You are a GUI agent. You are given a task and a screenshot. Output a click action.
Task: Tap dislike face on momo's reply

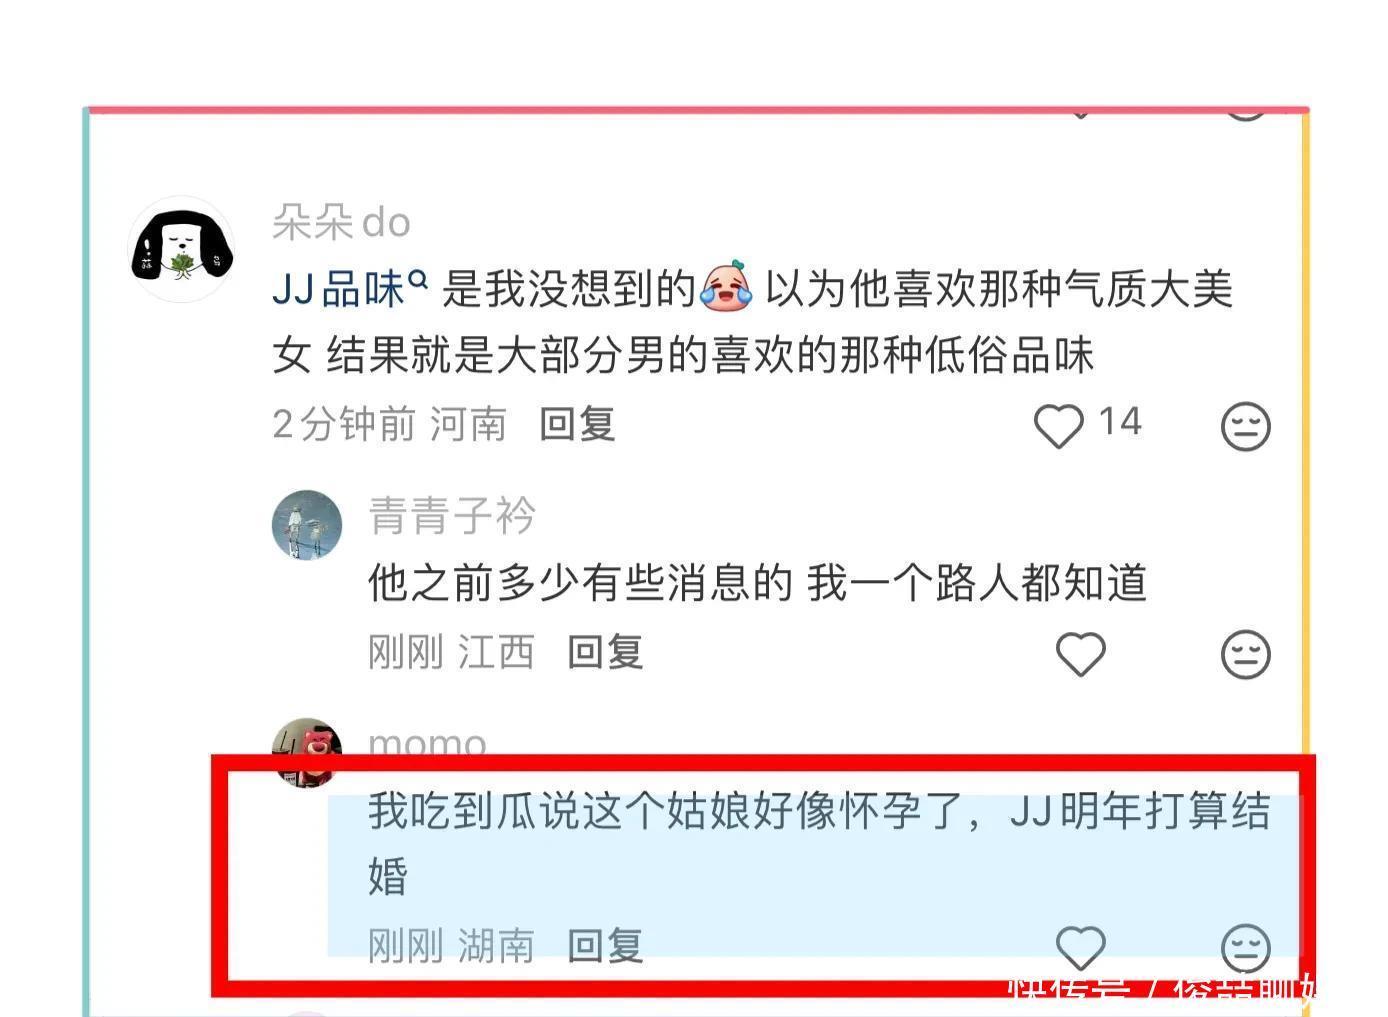point(1246,947)
